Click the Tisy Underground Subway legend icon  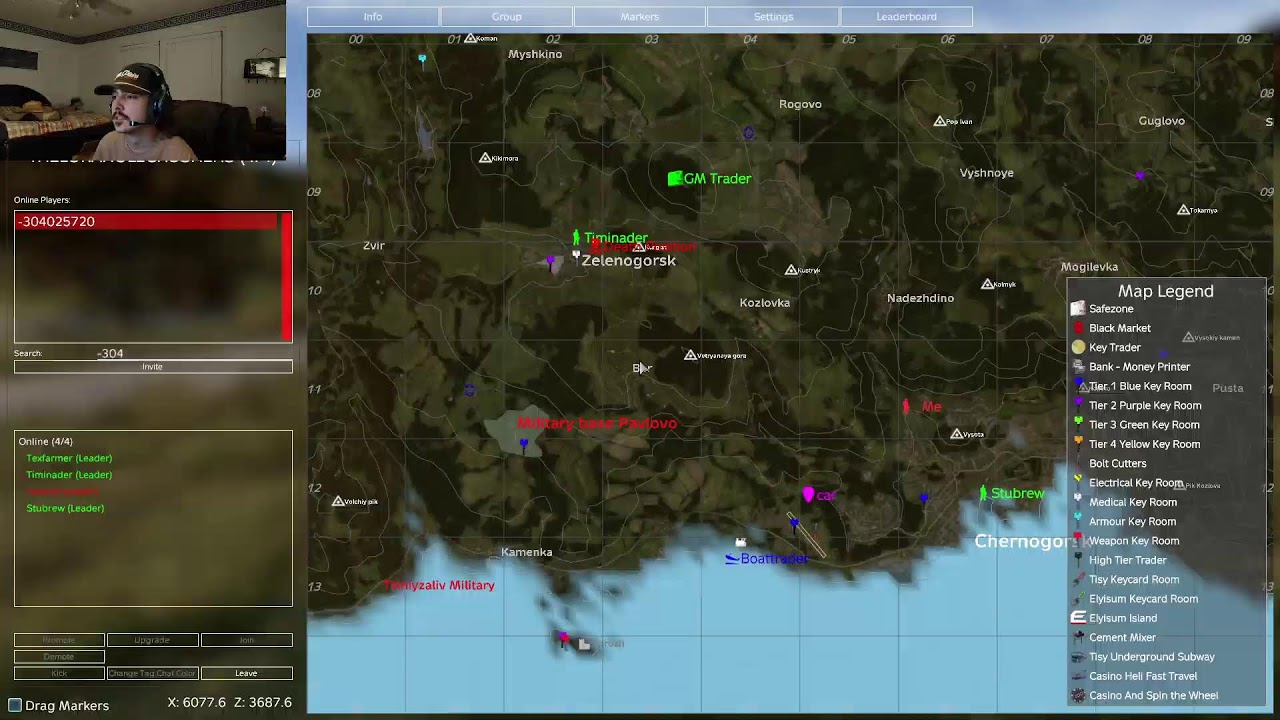click(x=1078, y=657)
